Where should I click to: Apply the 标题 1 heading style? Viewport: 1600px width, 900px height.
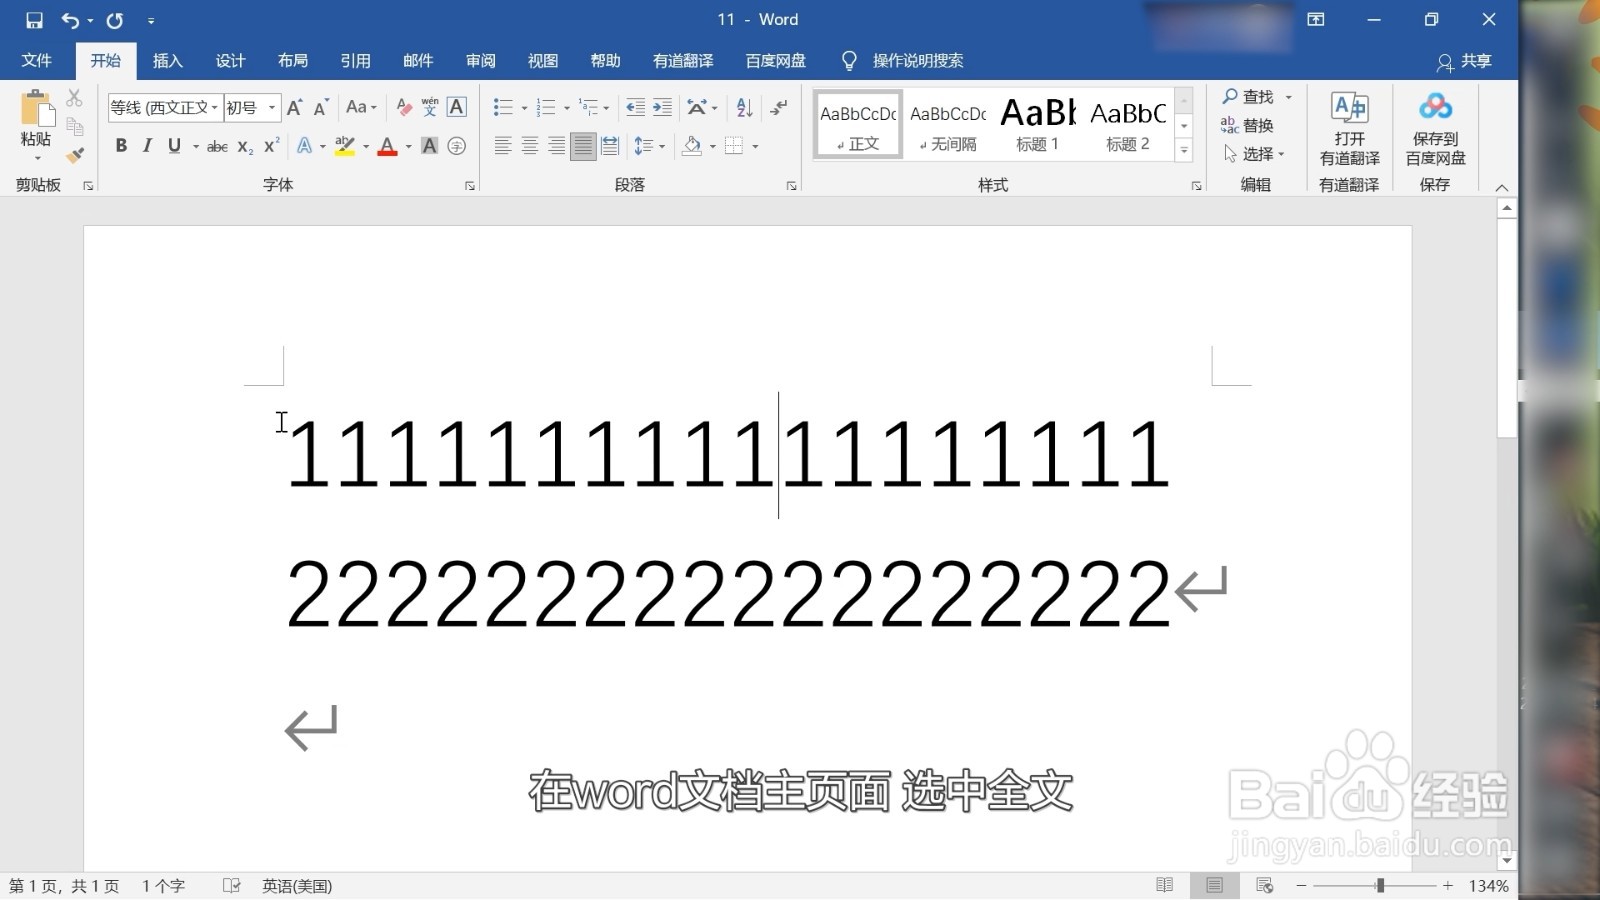coord(1038,124)
